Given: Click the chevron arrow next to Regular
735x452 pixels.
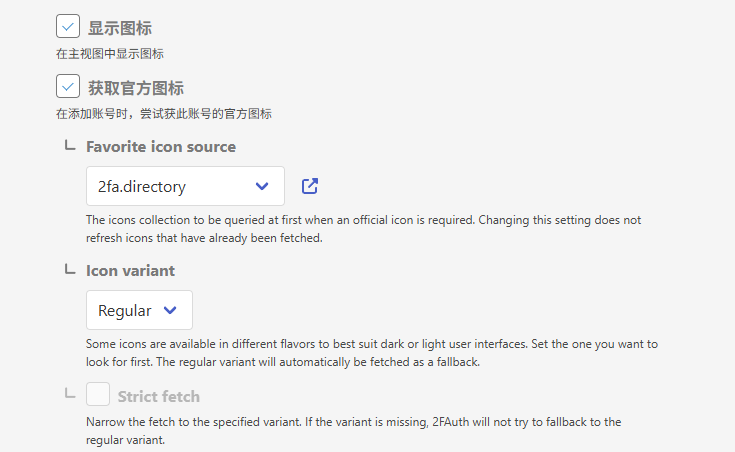Looking at the screenshot, I should pyautogui.click(x=170, y=310).
